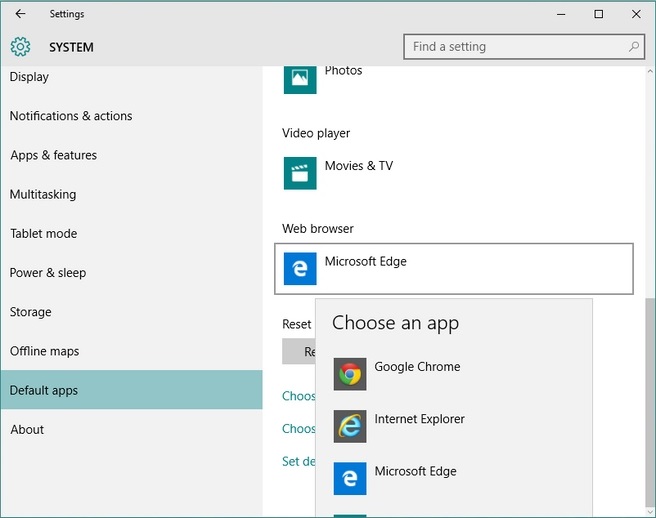Choose the Internet Explorer icon in popup
656x518 pixels.
(350, 426)
